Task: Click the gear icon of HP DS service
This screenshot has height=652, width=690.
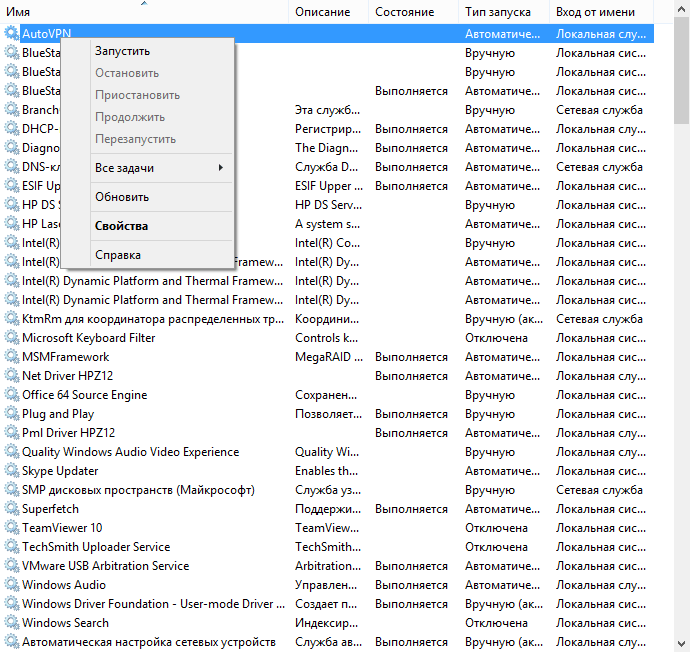Action: coord(11,205)
